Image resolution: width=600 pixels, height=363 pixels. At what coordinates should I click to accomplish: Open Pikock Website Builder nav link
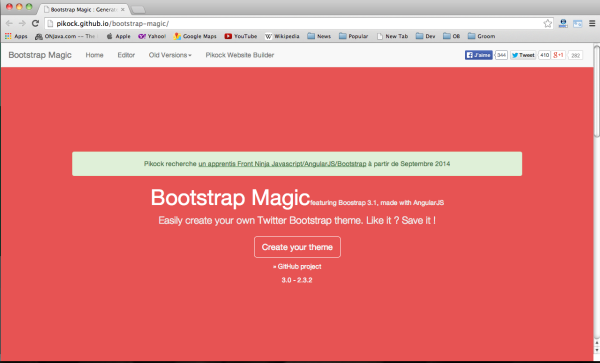click(240, 55)
